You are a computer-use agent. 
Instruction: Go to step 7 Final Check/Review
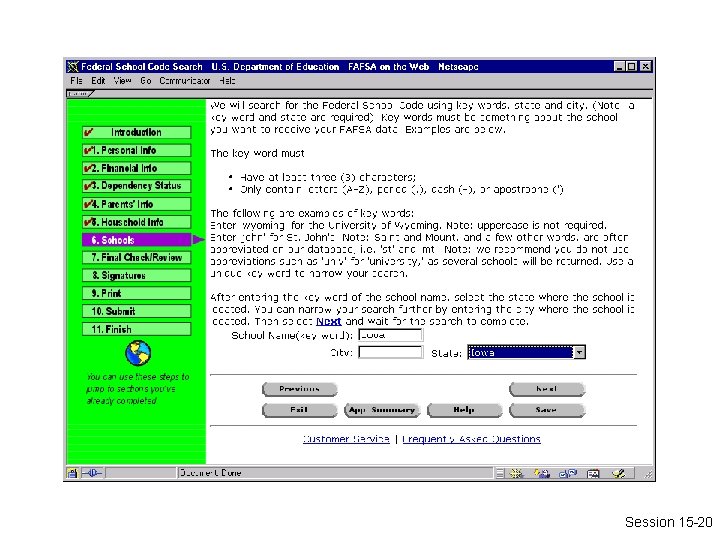pos(137,258)
